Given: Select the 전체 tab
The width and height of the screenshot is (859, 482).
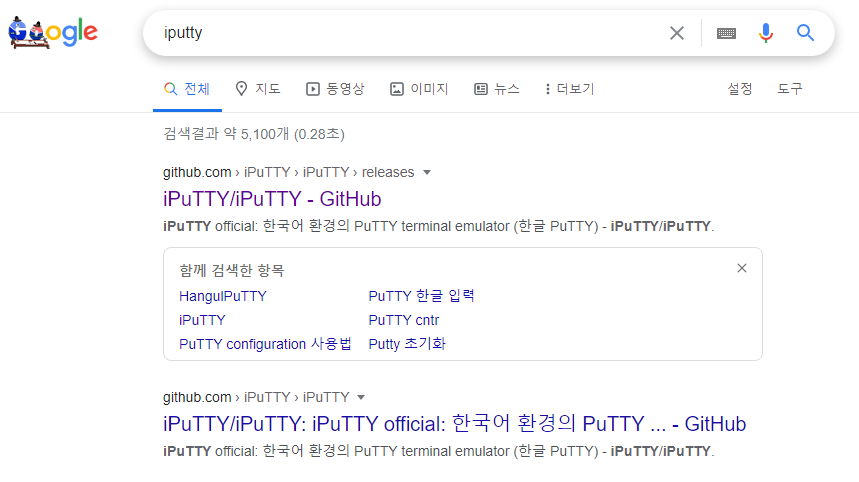Looking at the screenshot, I should (x=187, y=89).
